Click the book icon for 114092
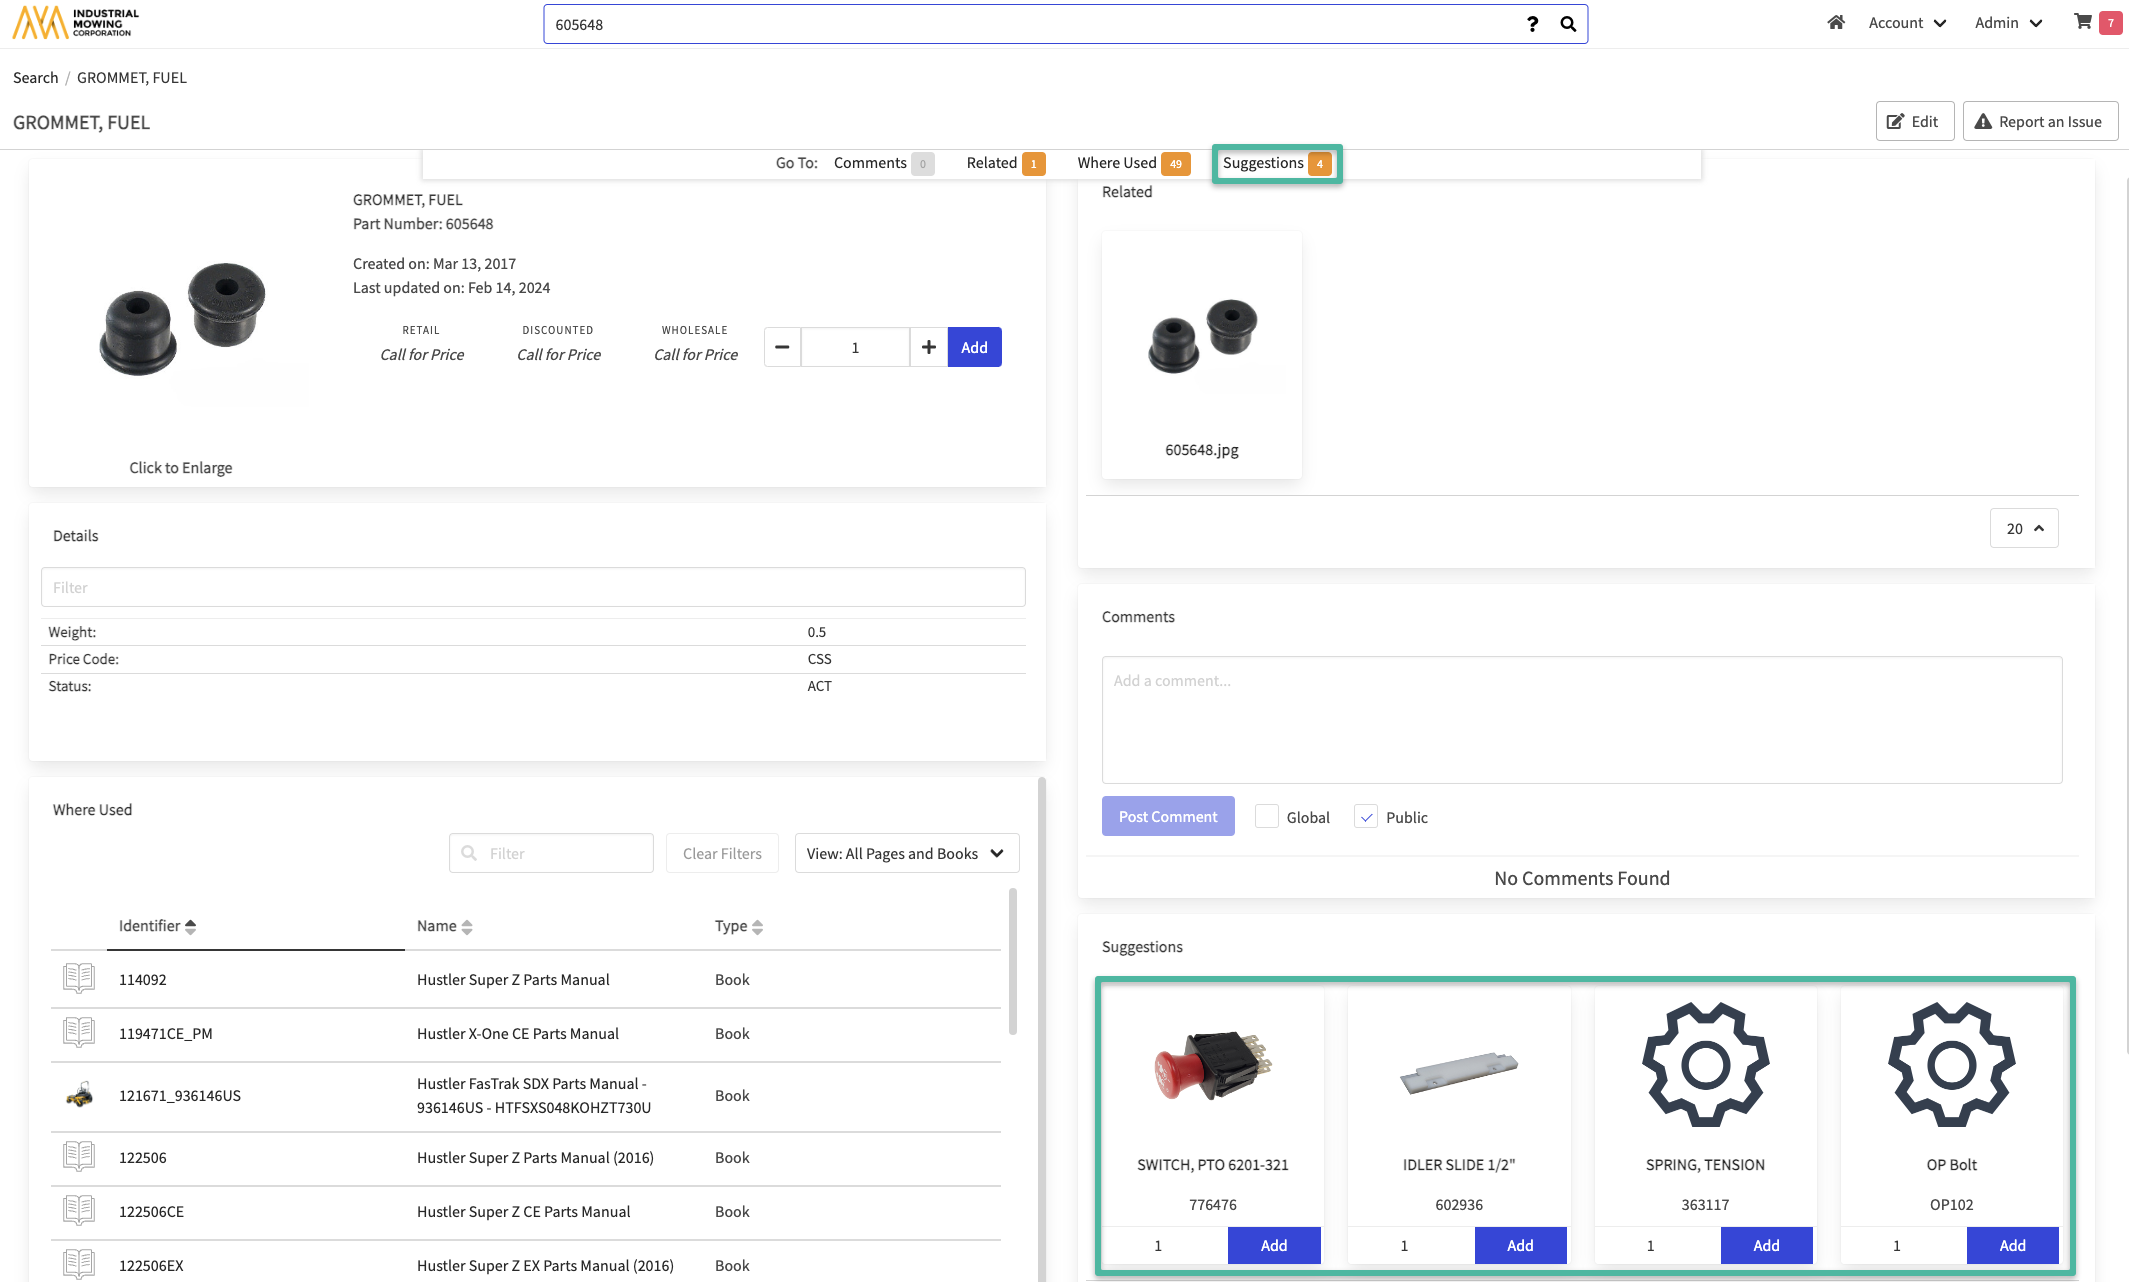Viewport: 2129px width, 1282px height. (79, 979)
